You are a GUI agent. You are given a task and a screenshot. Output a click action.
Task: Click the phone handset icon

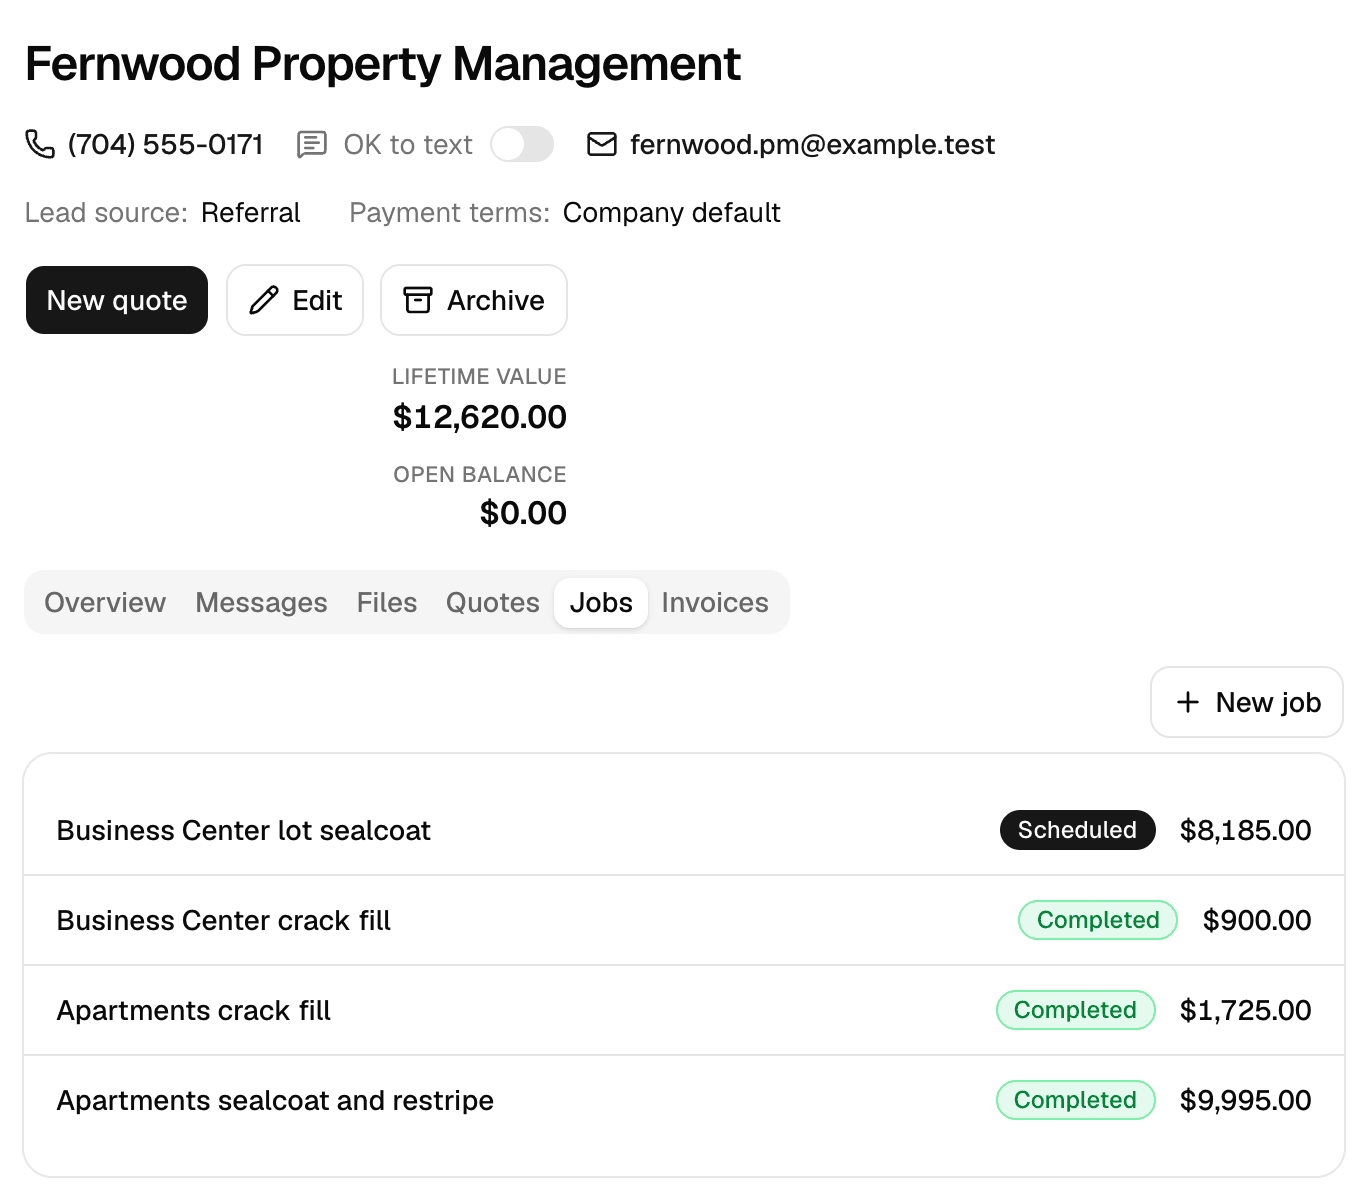coord(40,144)
